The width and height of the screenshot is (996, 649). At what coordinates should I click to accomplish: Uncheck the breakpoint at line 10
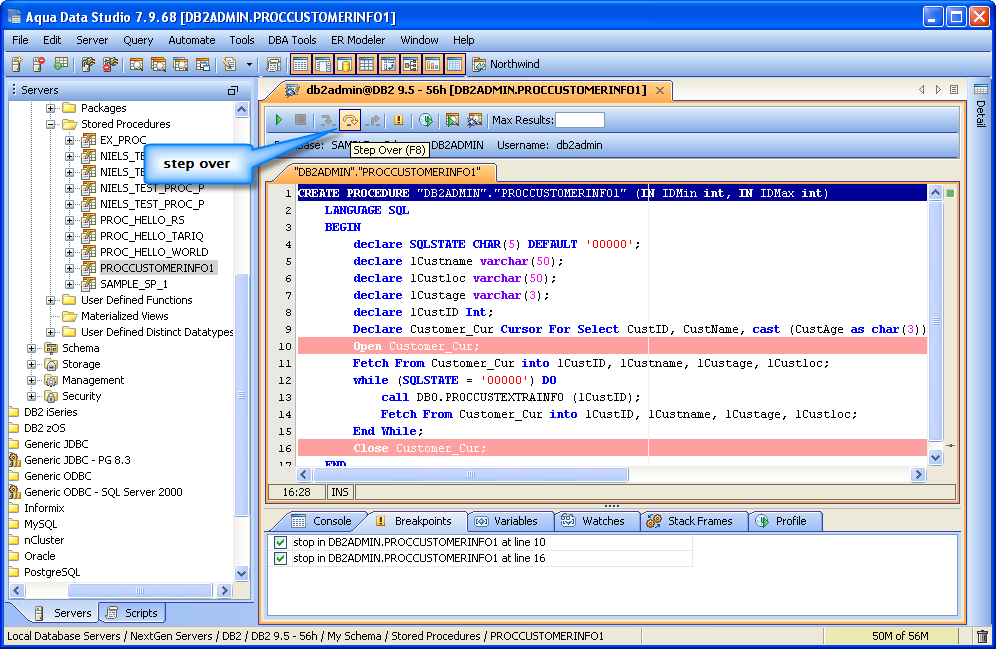coord(281,542)
